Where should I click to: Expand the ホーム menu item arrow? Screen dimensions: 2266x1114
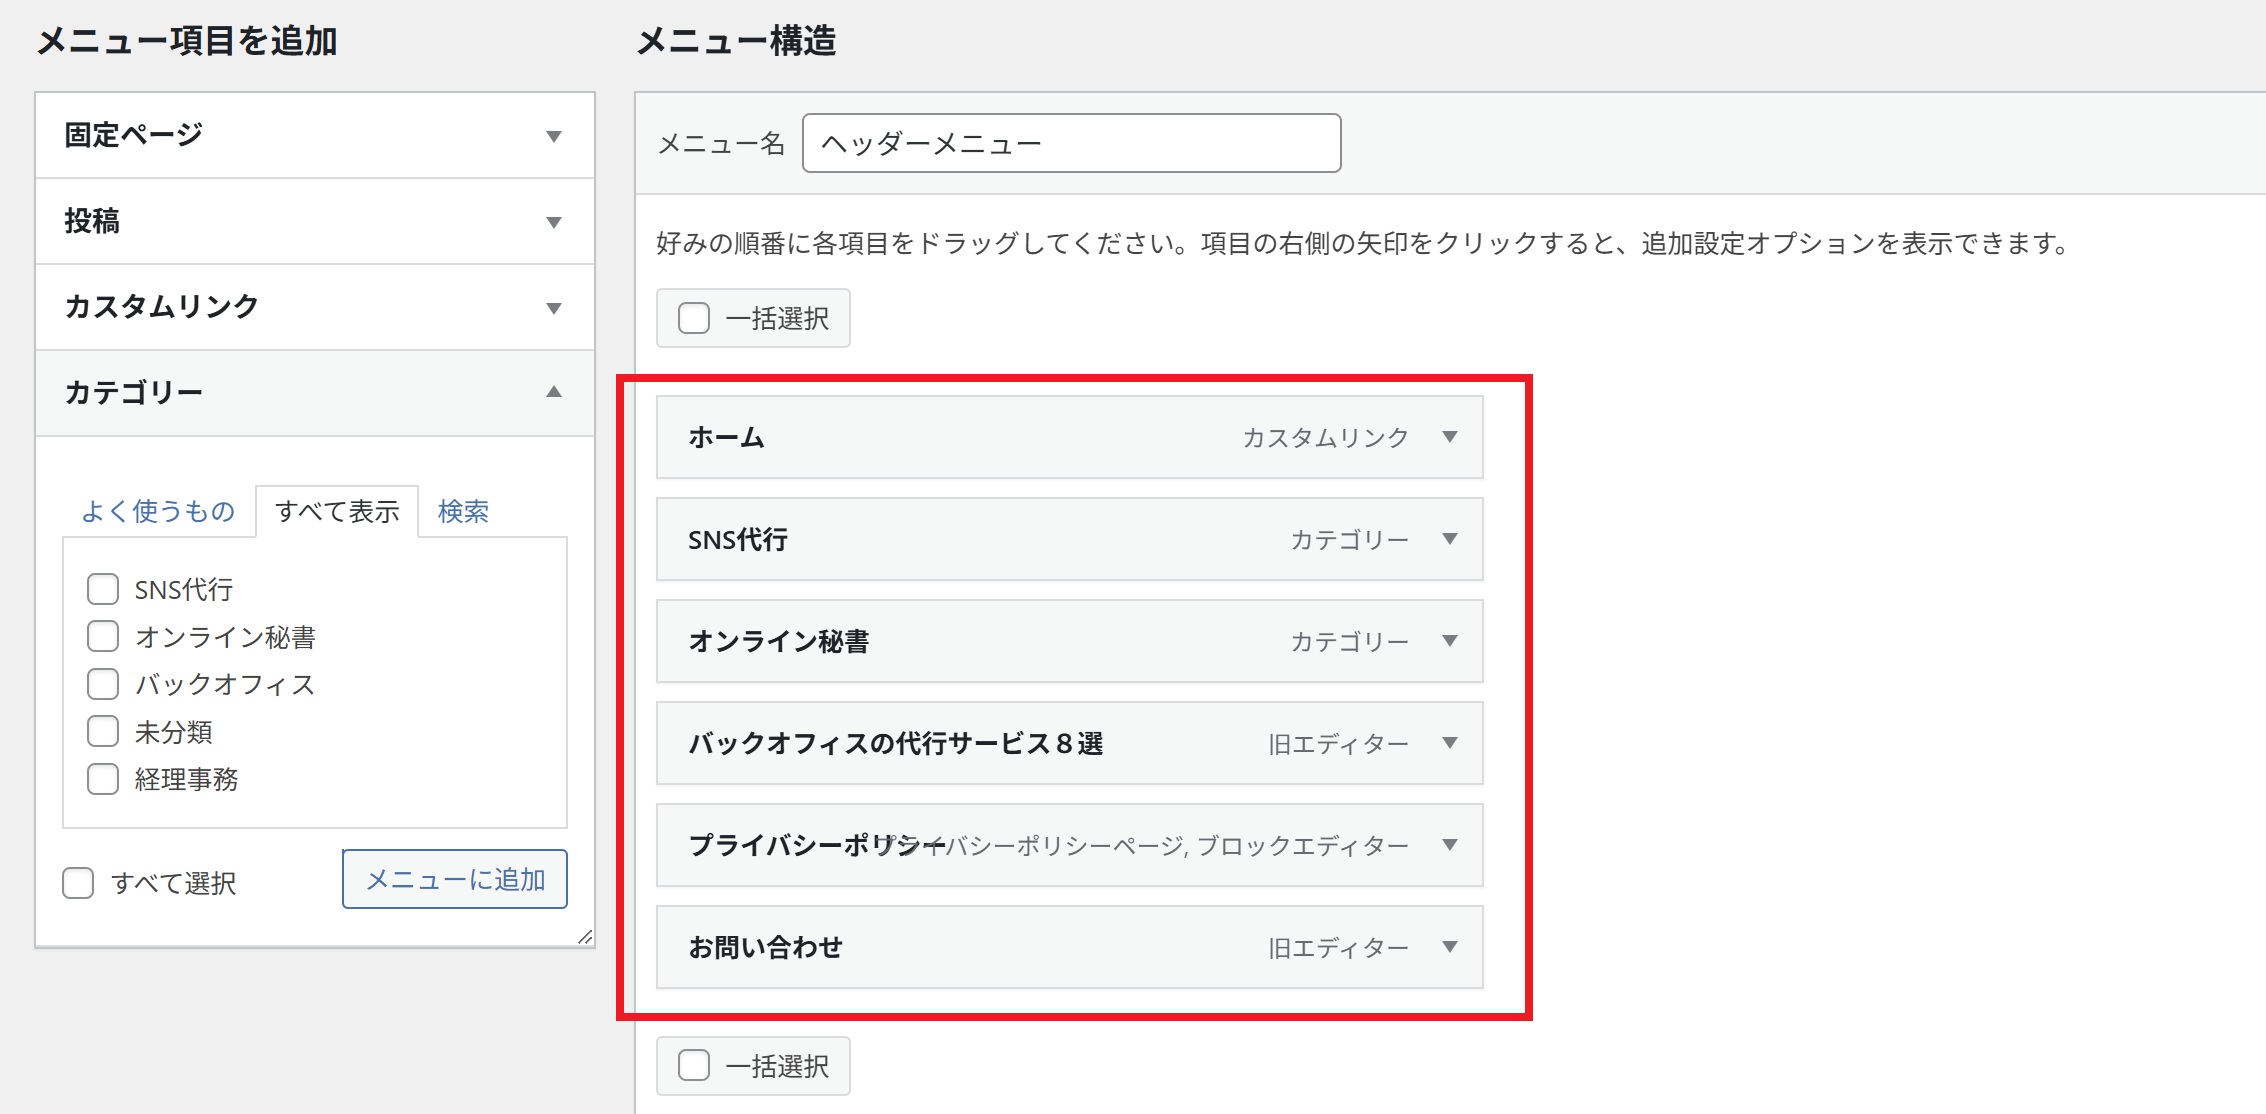point(1449,437)
